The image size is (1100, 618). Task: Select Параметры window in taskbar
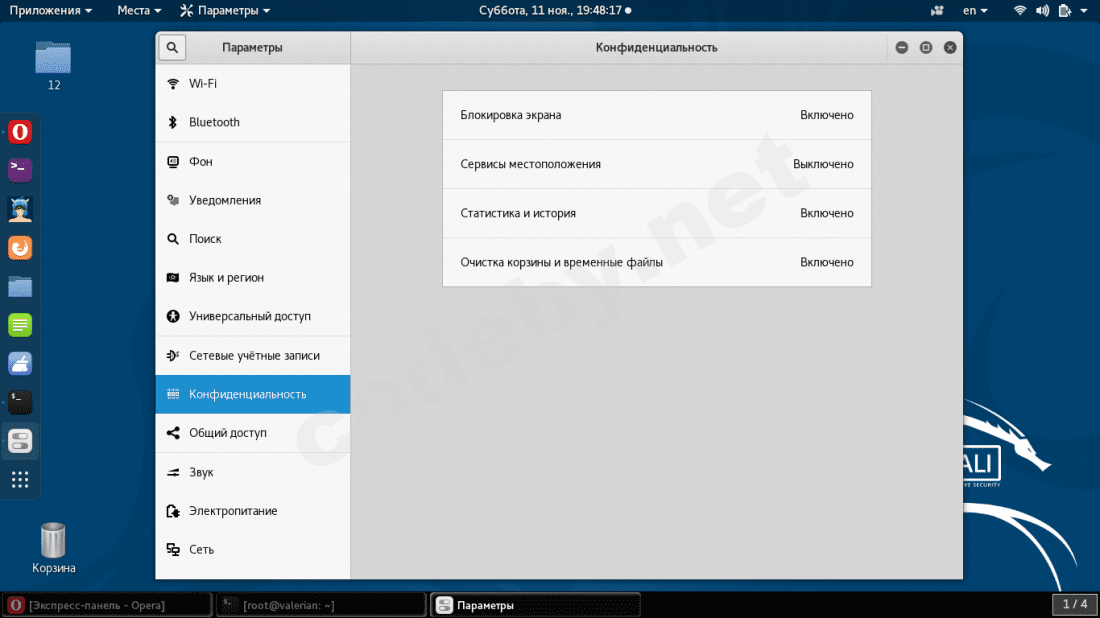click(535, 605)
